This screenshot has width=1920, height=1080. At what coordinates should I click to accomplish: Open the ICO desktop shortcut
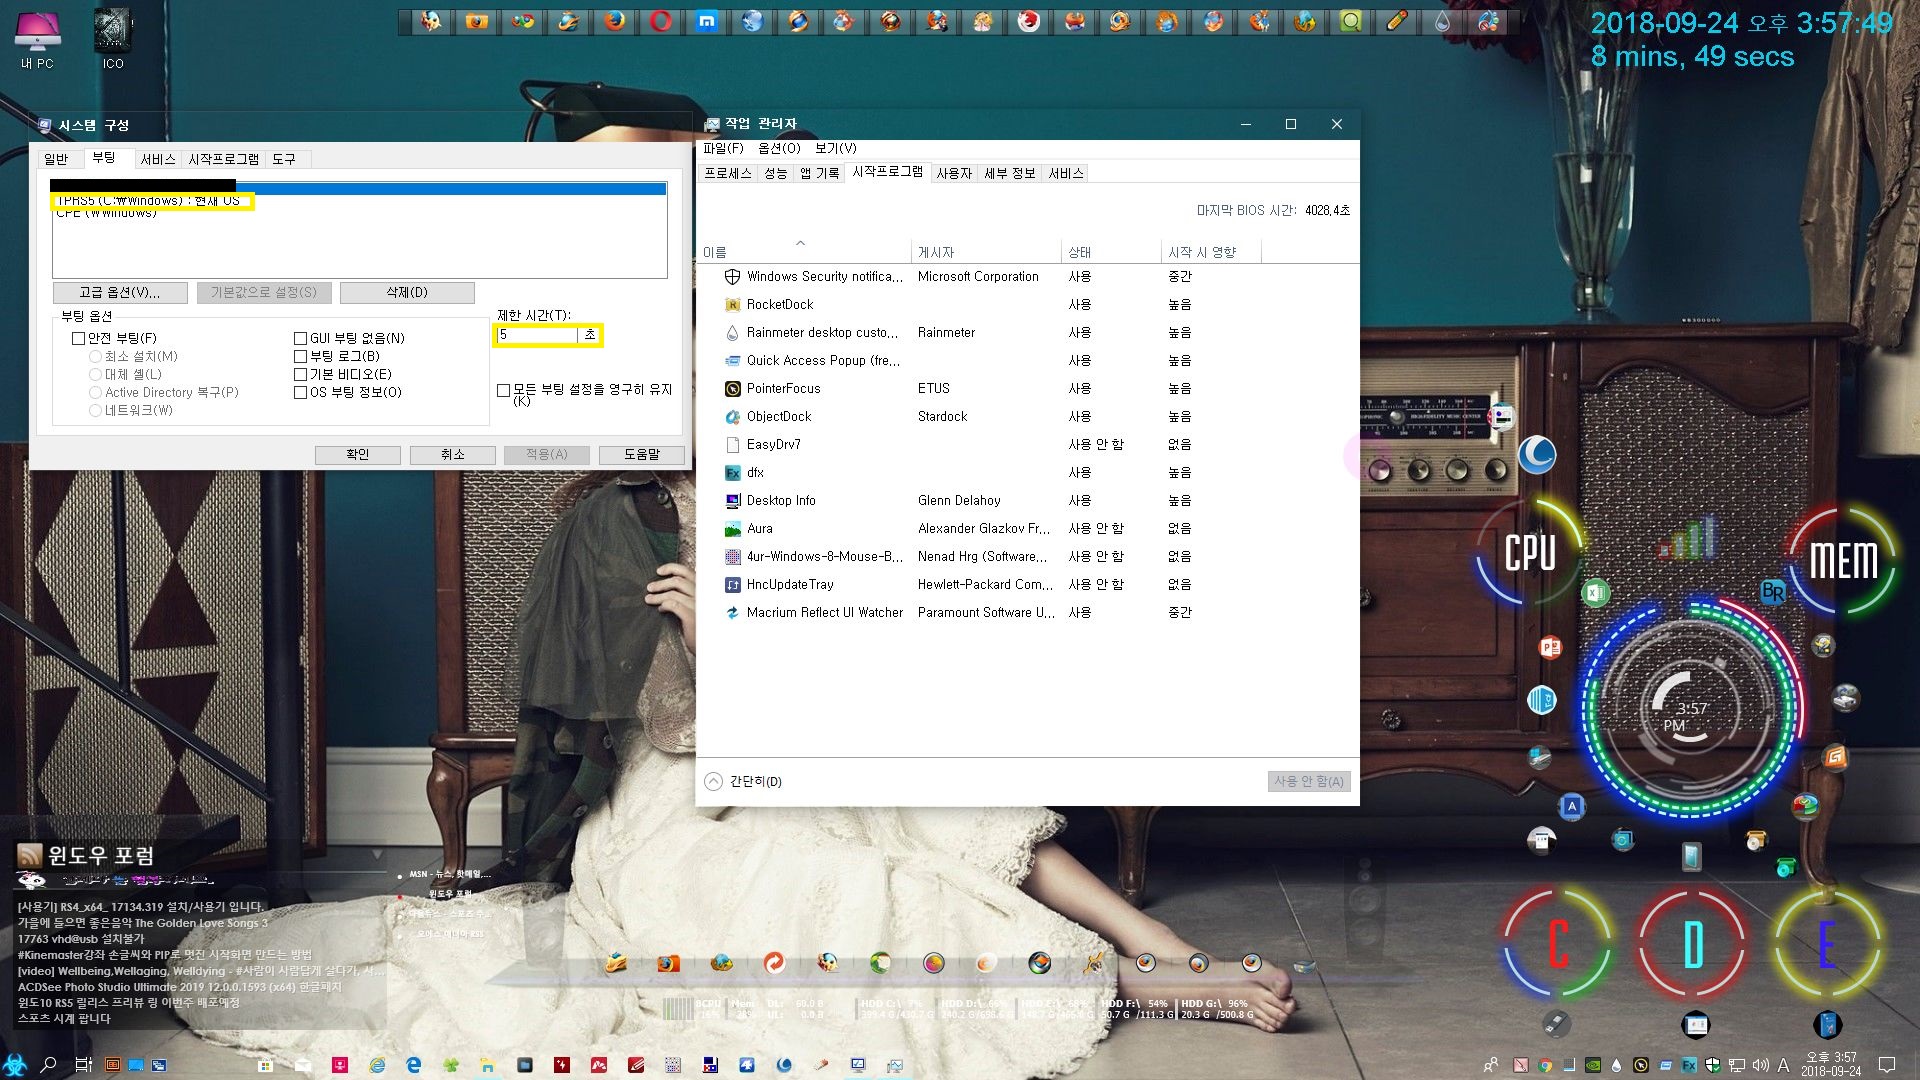click(113, 38)
